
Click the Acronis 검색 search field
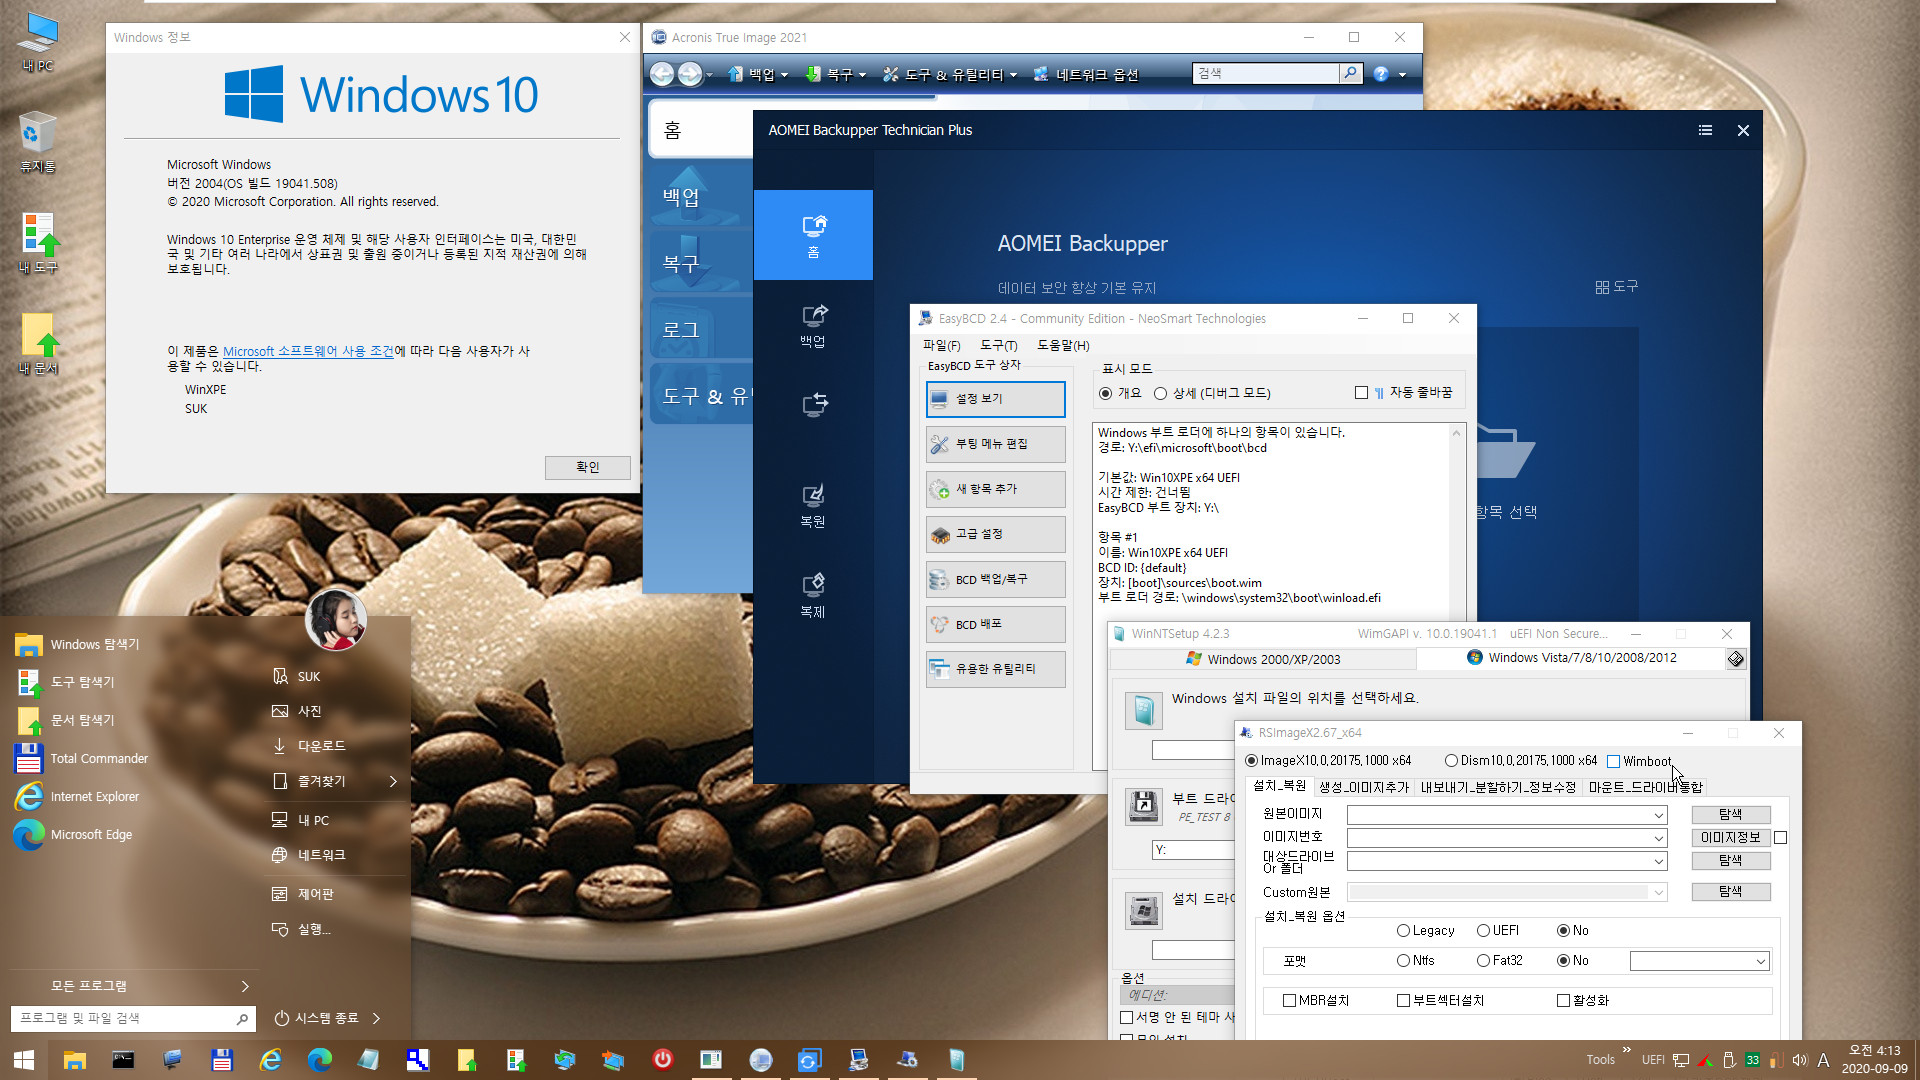(1265, 73)
